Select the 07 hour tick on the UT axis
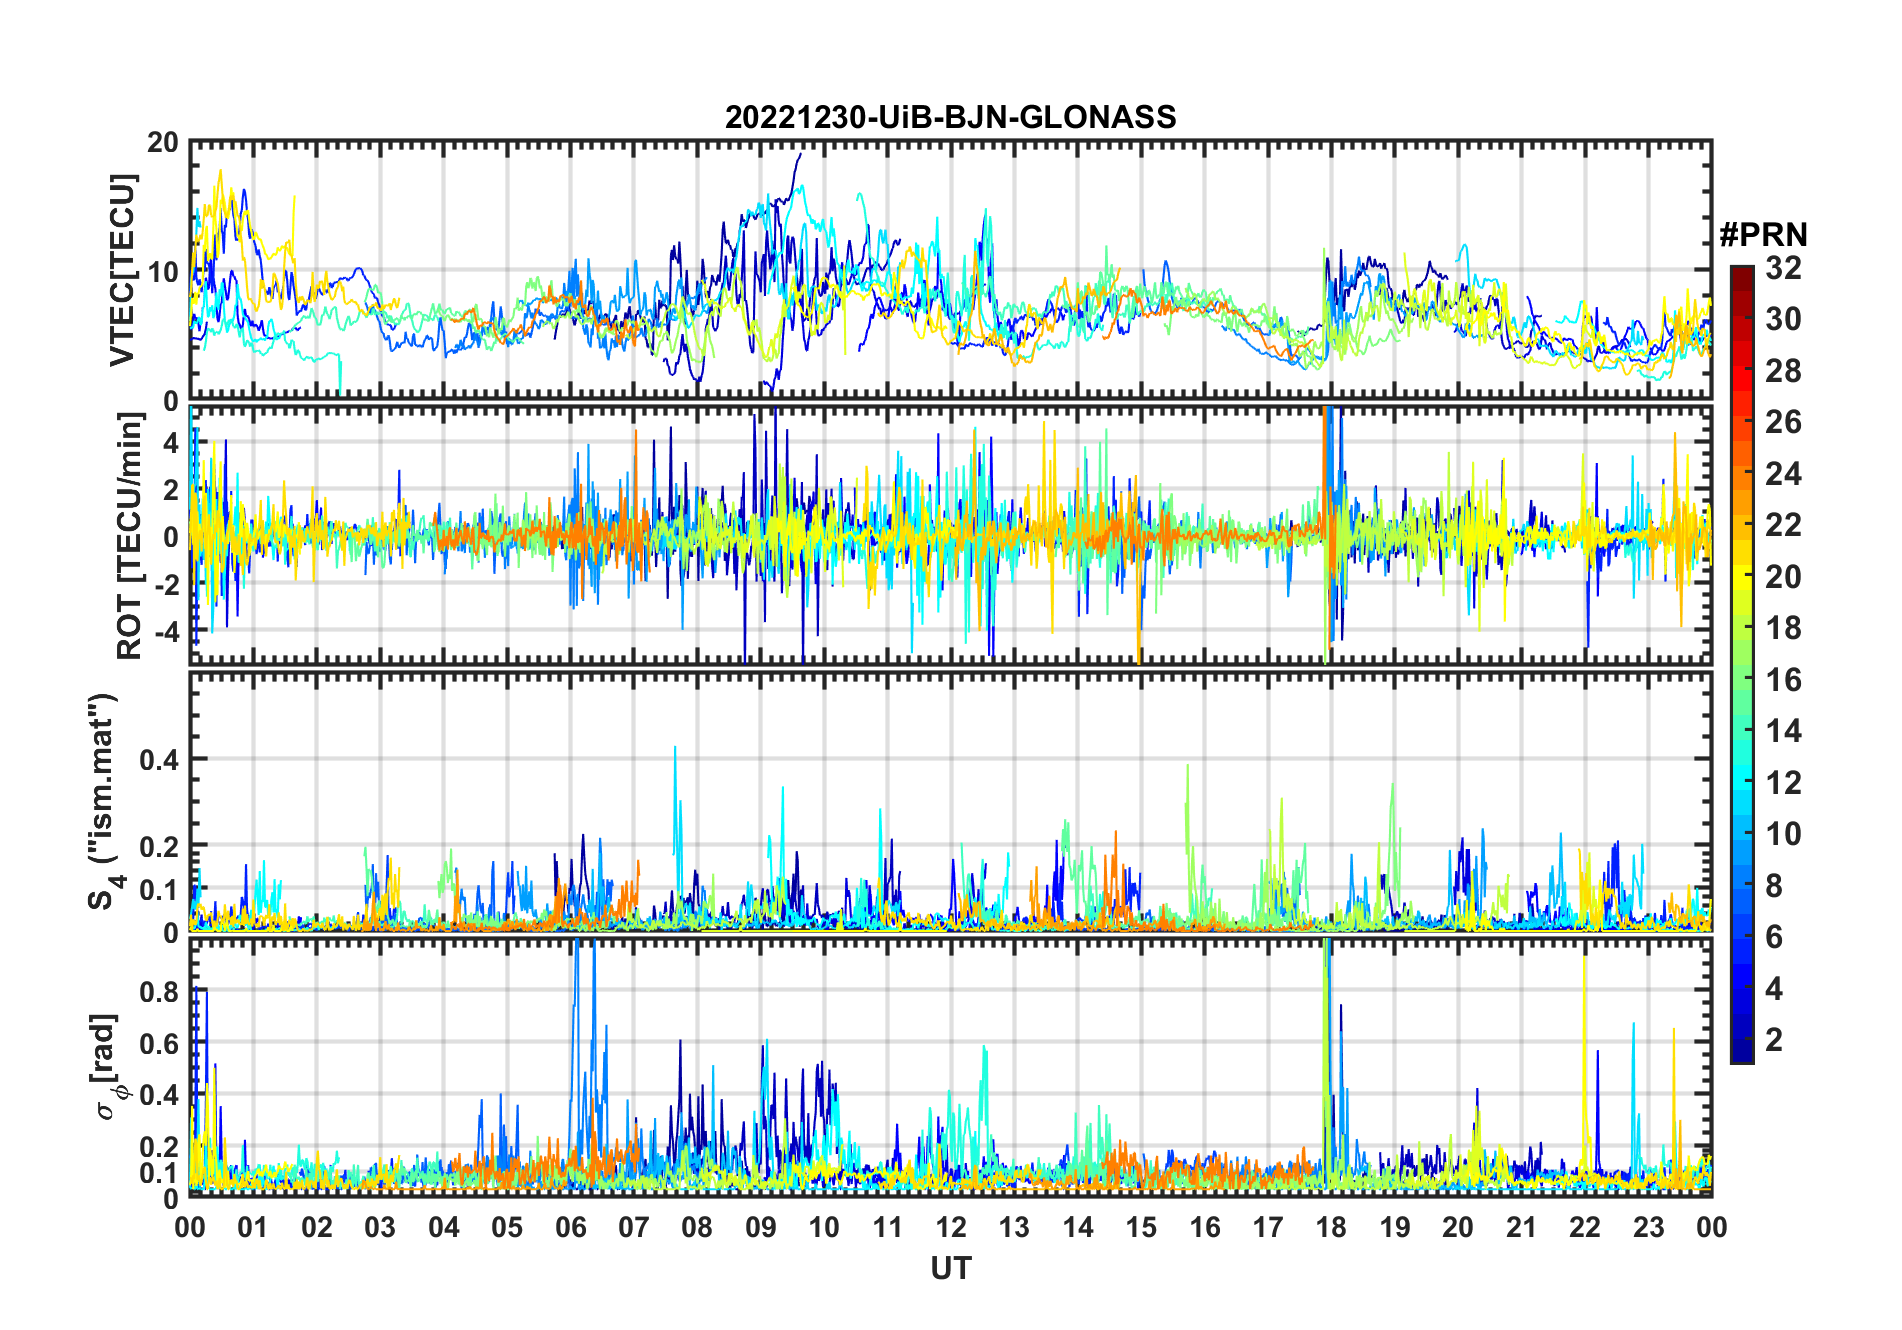Screen dimensions: 1902x1330 point(634,1227)
